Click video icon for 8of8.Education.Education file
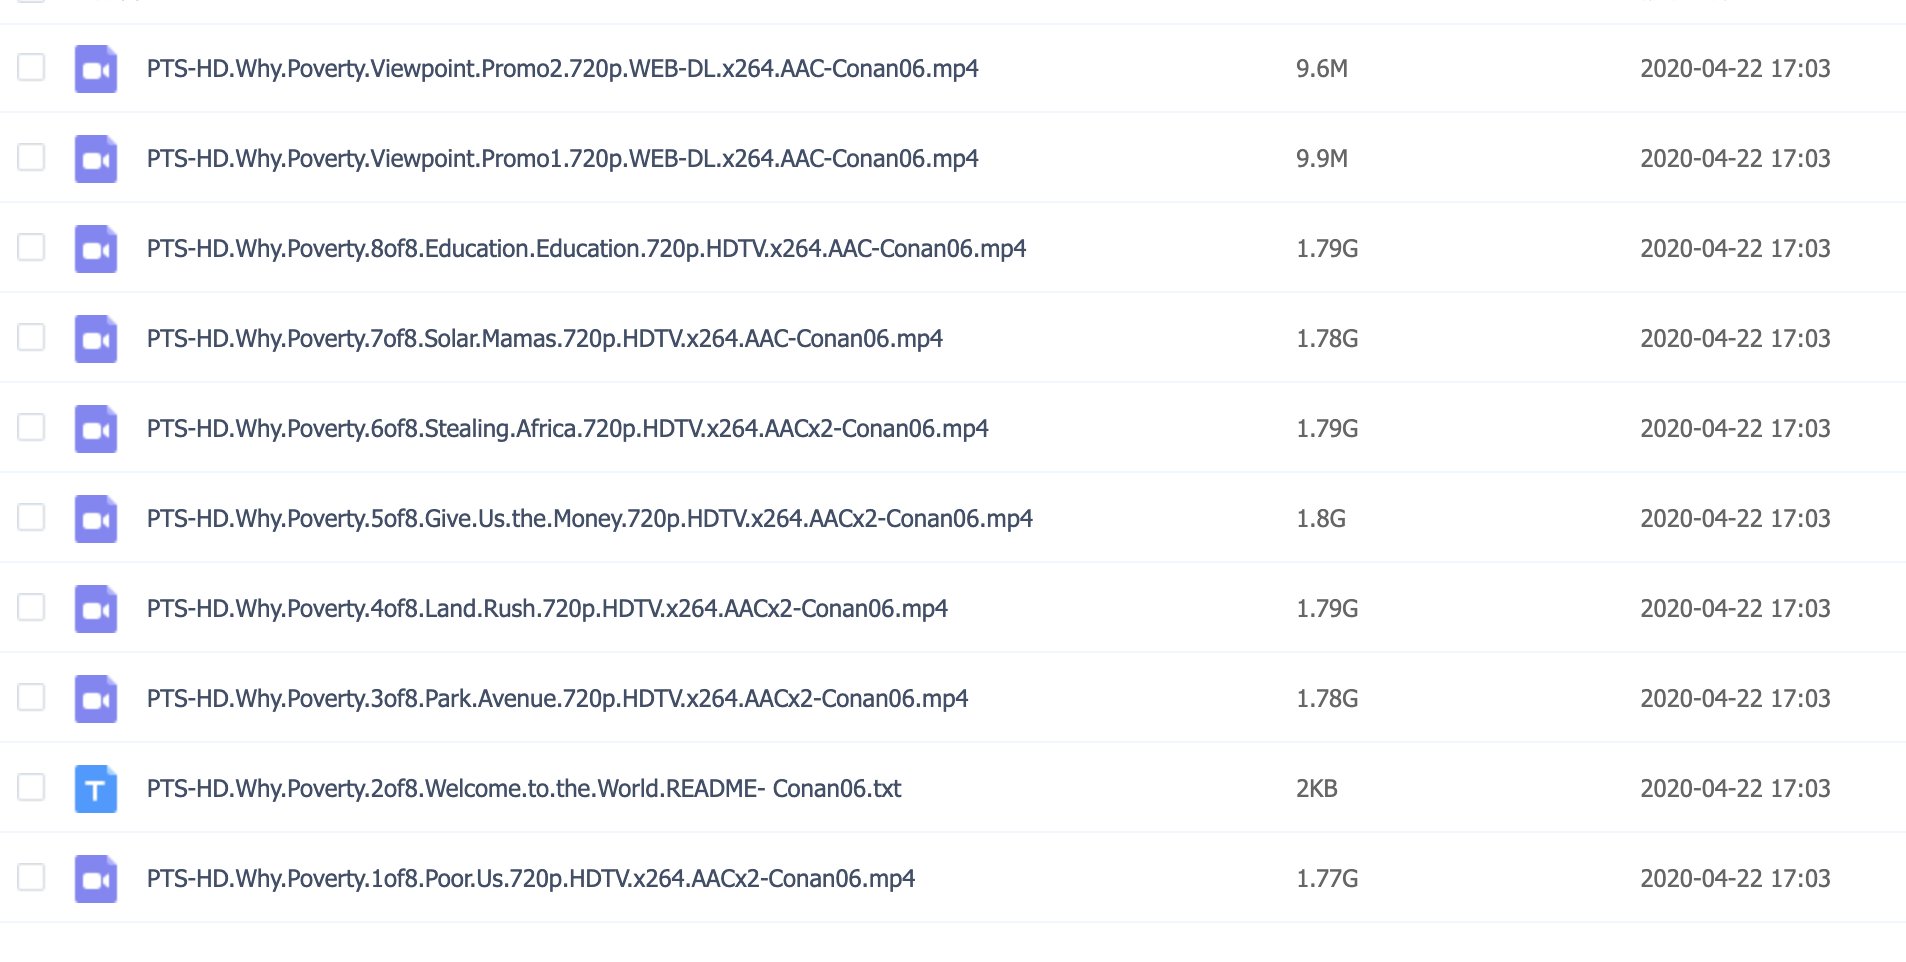 96,249
